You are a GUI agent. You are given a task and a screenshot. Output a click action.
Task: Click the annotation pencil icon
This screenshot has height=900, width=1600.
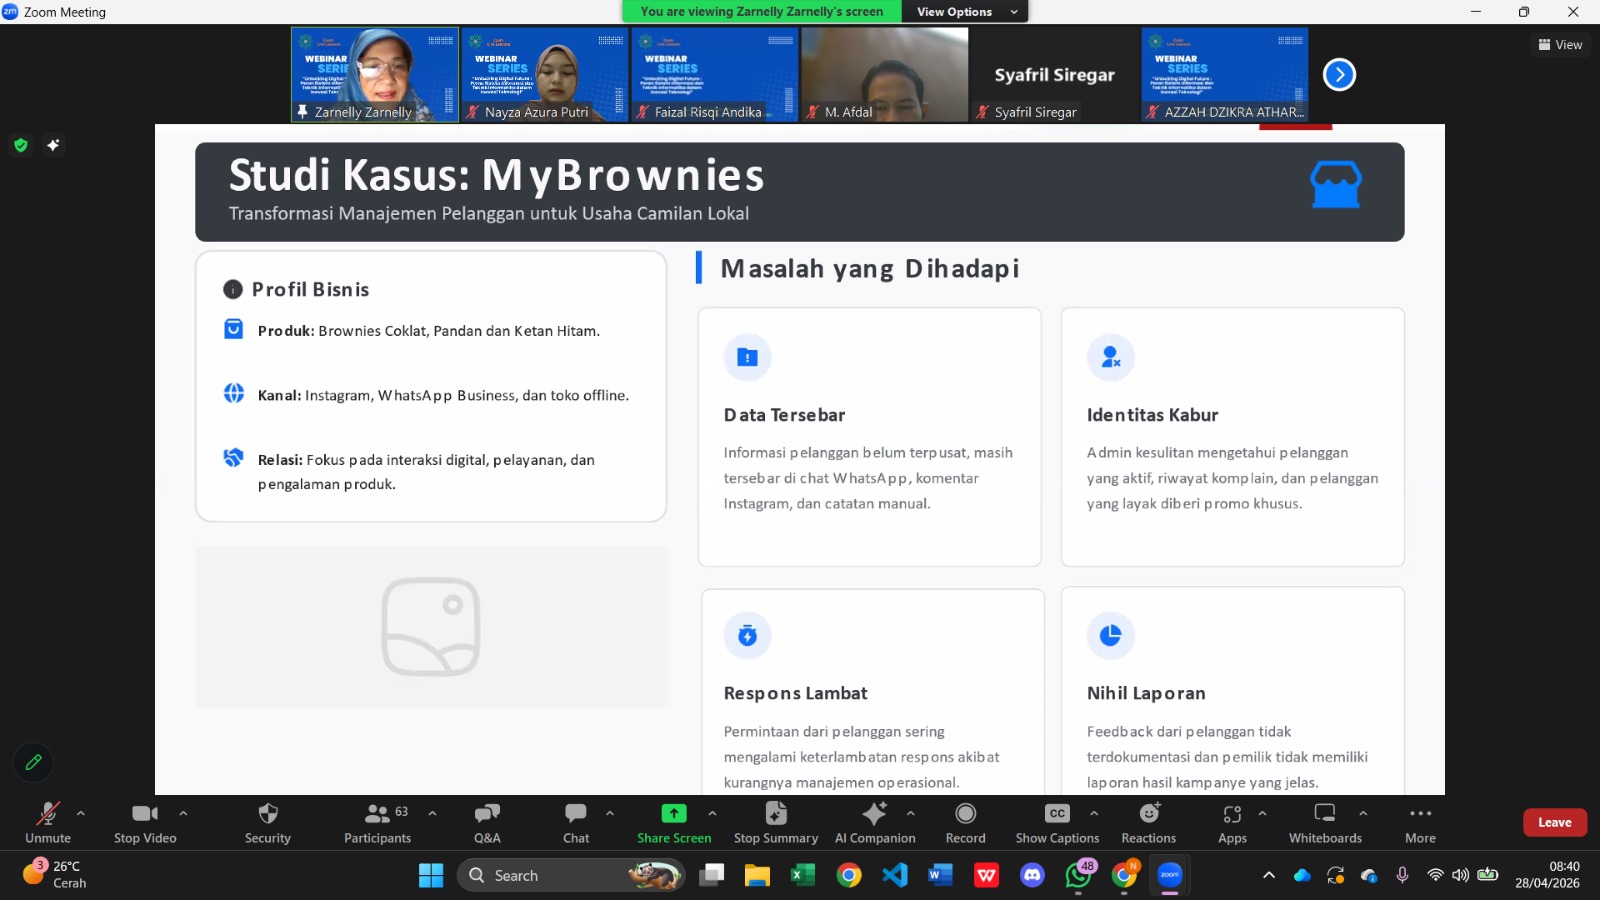pos(33,762)
